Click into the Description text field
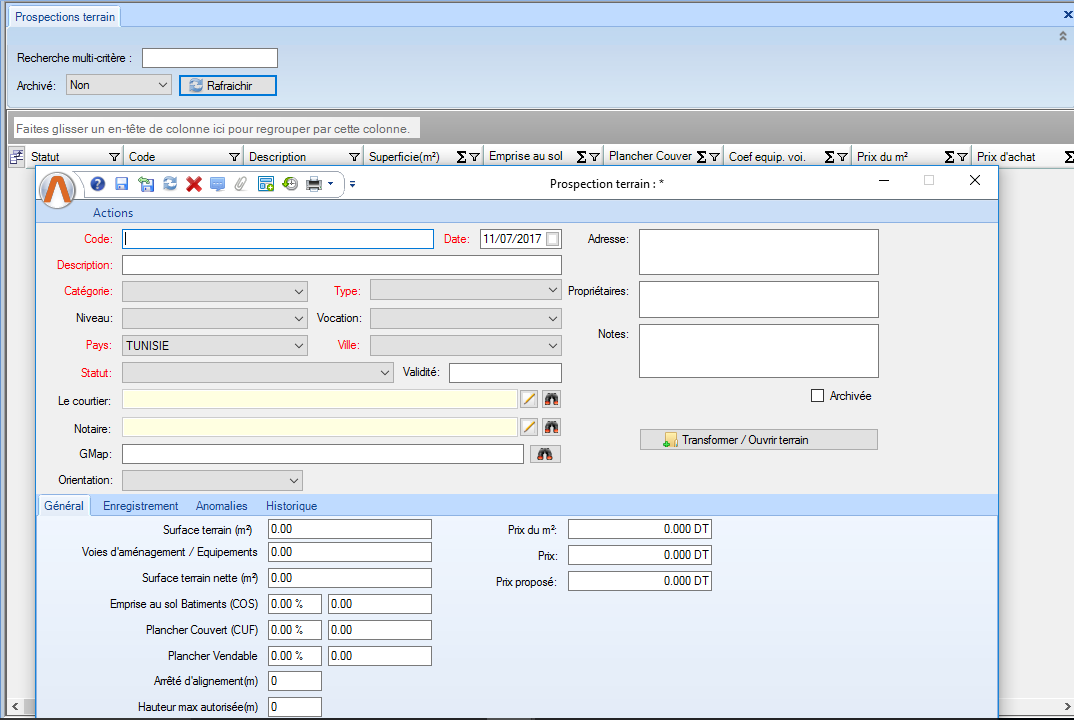1074x720 pixels. coord(341,265)
